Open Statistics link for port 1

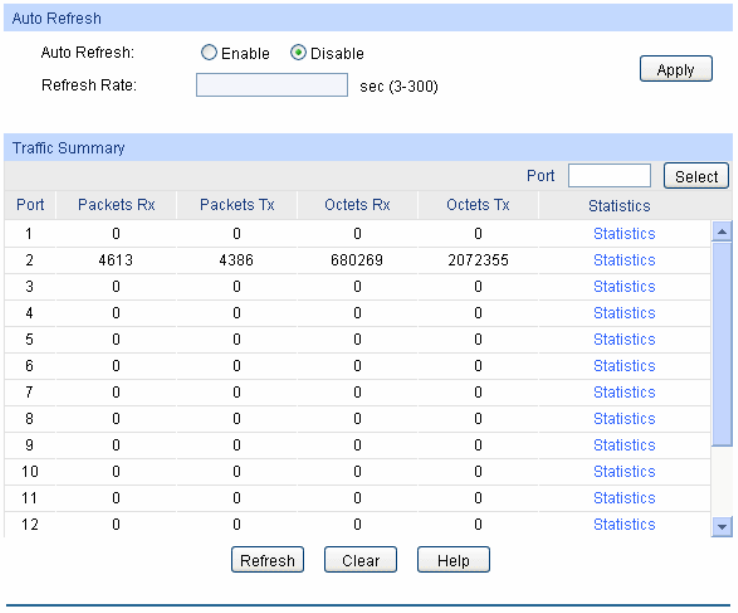point(624,234)
